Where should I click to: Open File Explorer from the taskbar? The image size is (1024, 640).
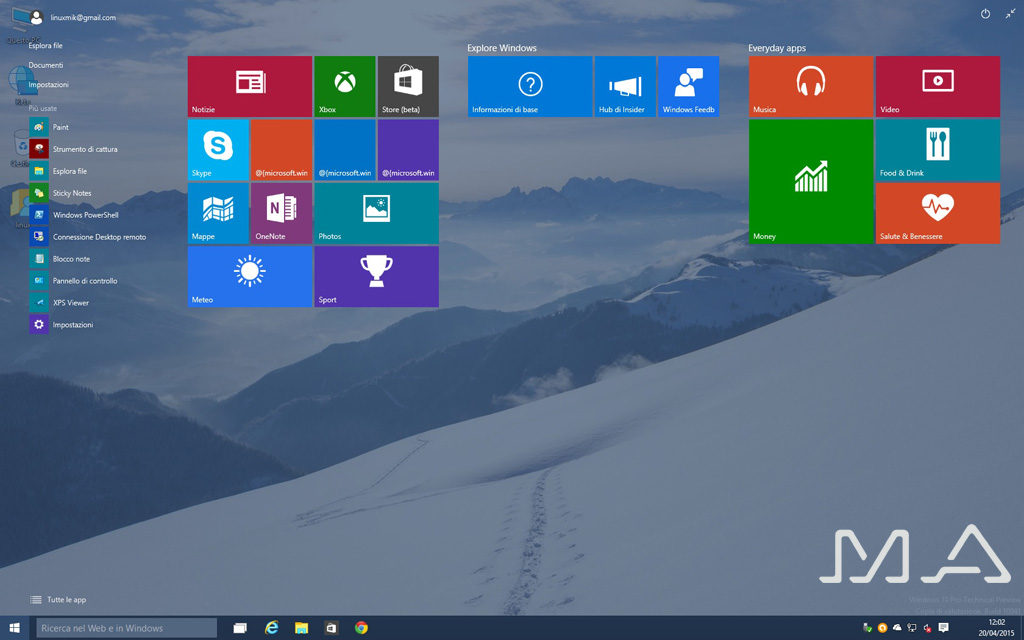(301, 628)
